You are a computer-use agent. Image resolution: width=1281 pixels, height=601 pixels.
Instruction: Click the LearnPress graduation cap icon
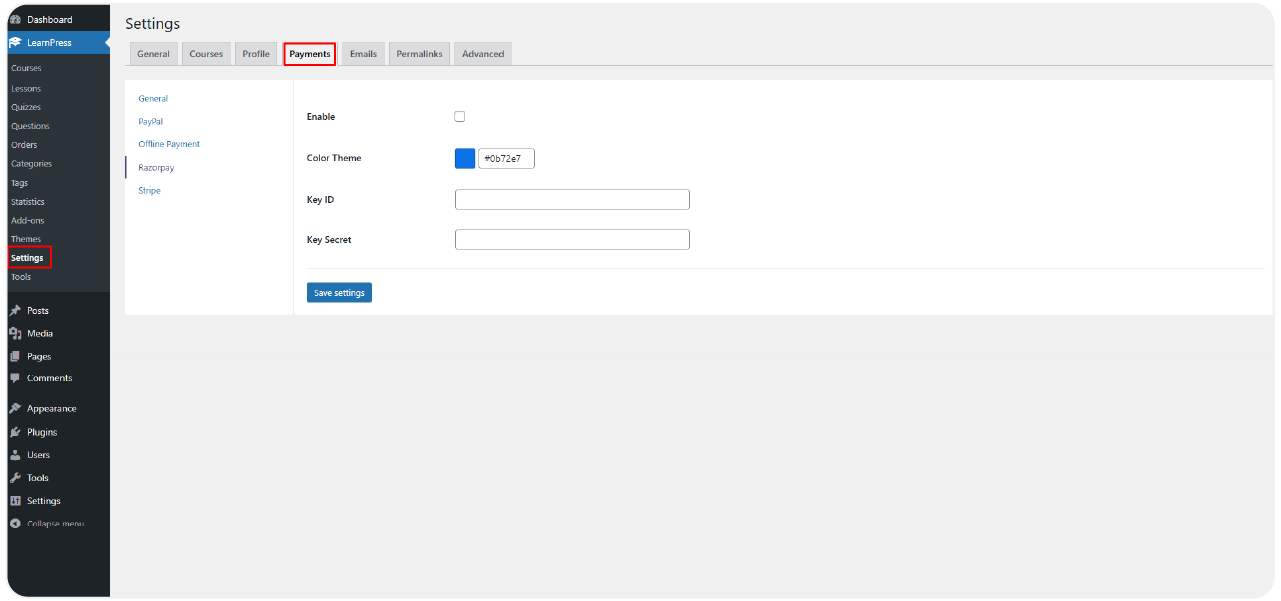[15, 43]
